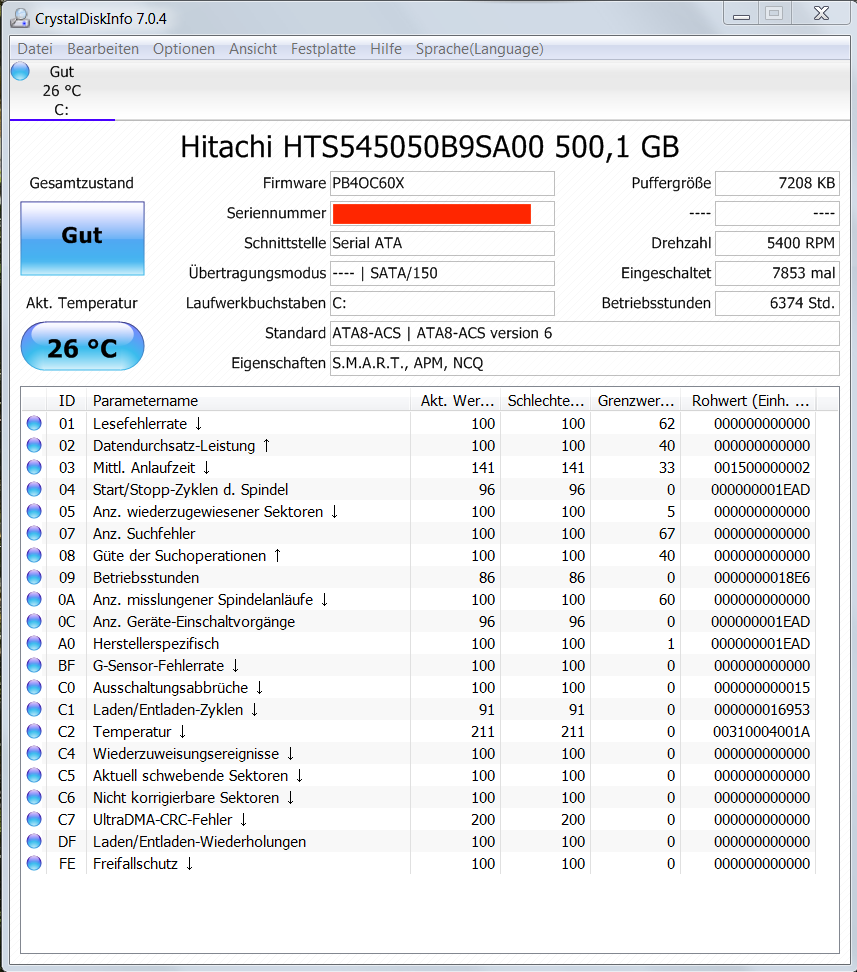Click the status icon for Herstellerspezifisch
Viewport: 857px width, 972px height.
coord(34,643)
